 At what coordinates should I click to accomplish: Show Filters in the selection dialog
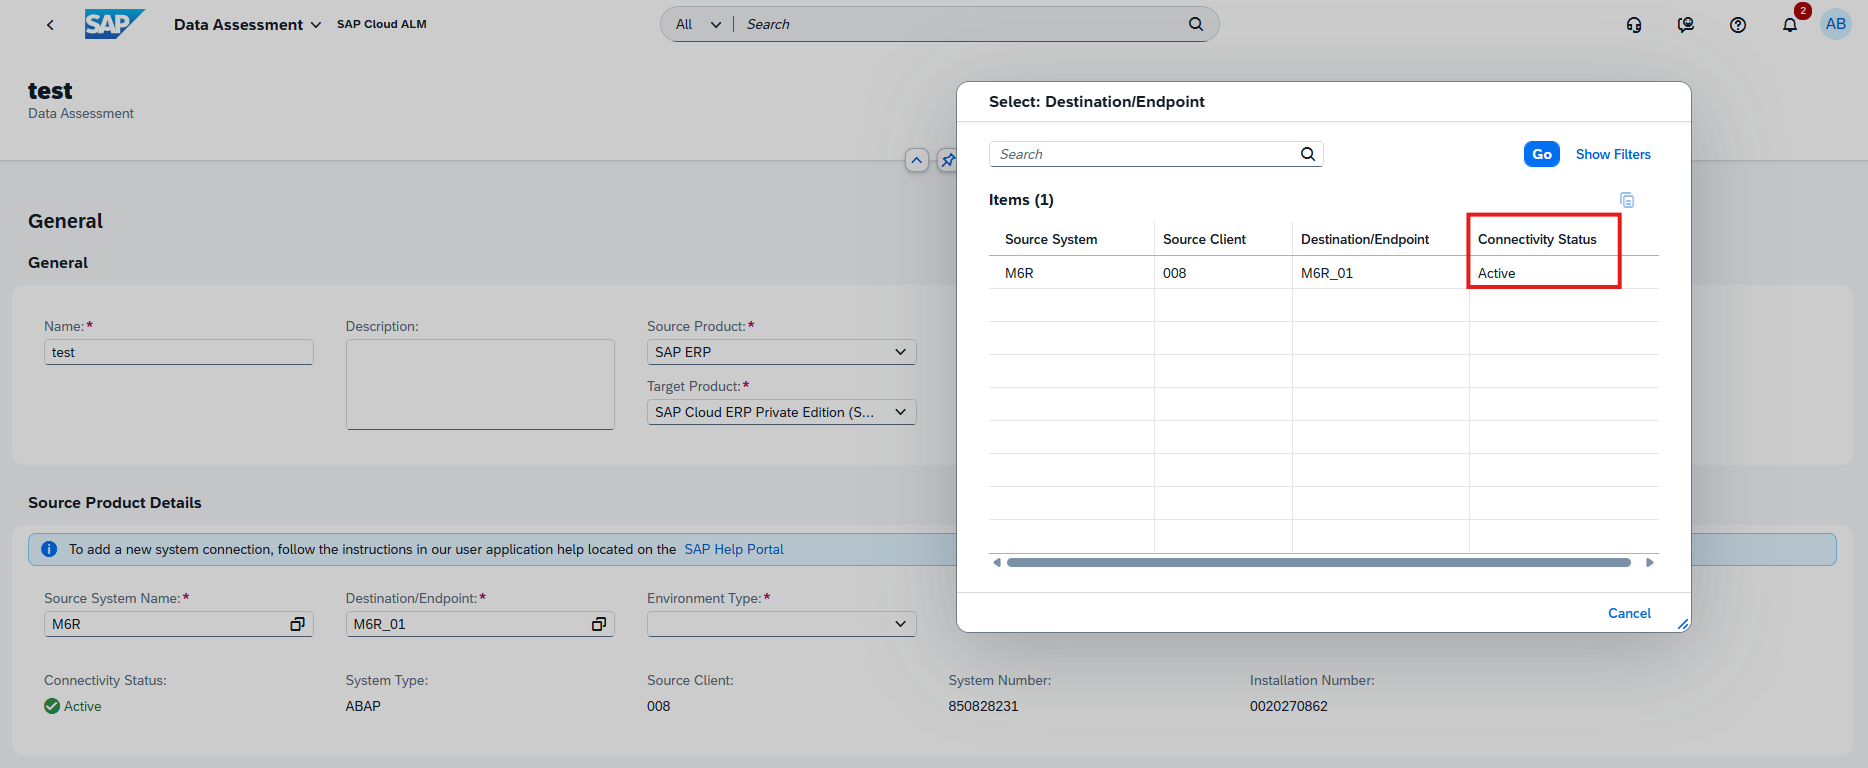(x=1613, y=154)
